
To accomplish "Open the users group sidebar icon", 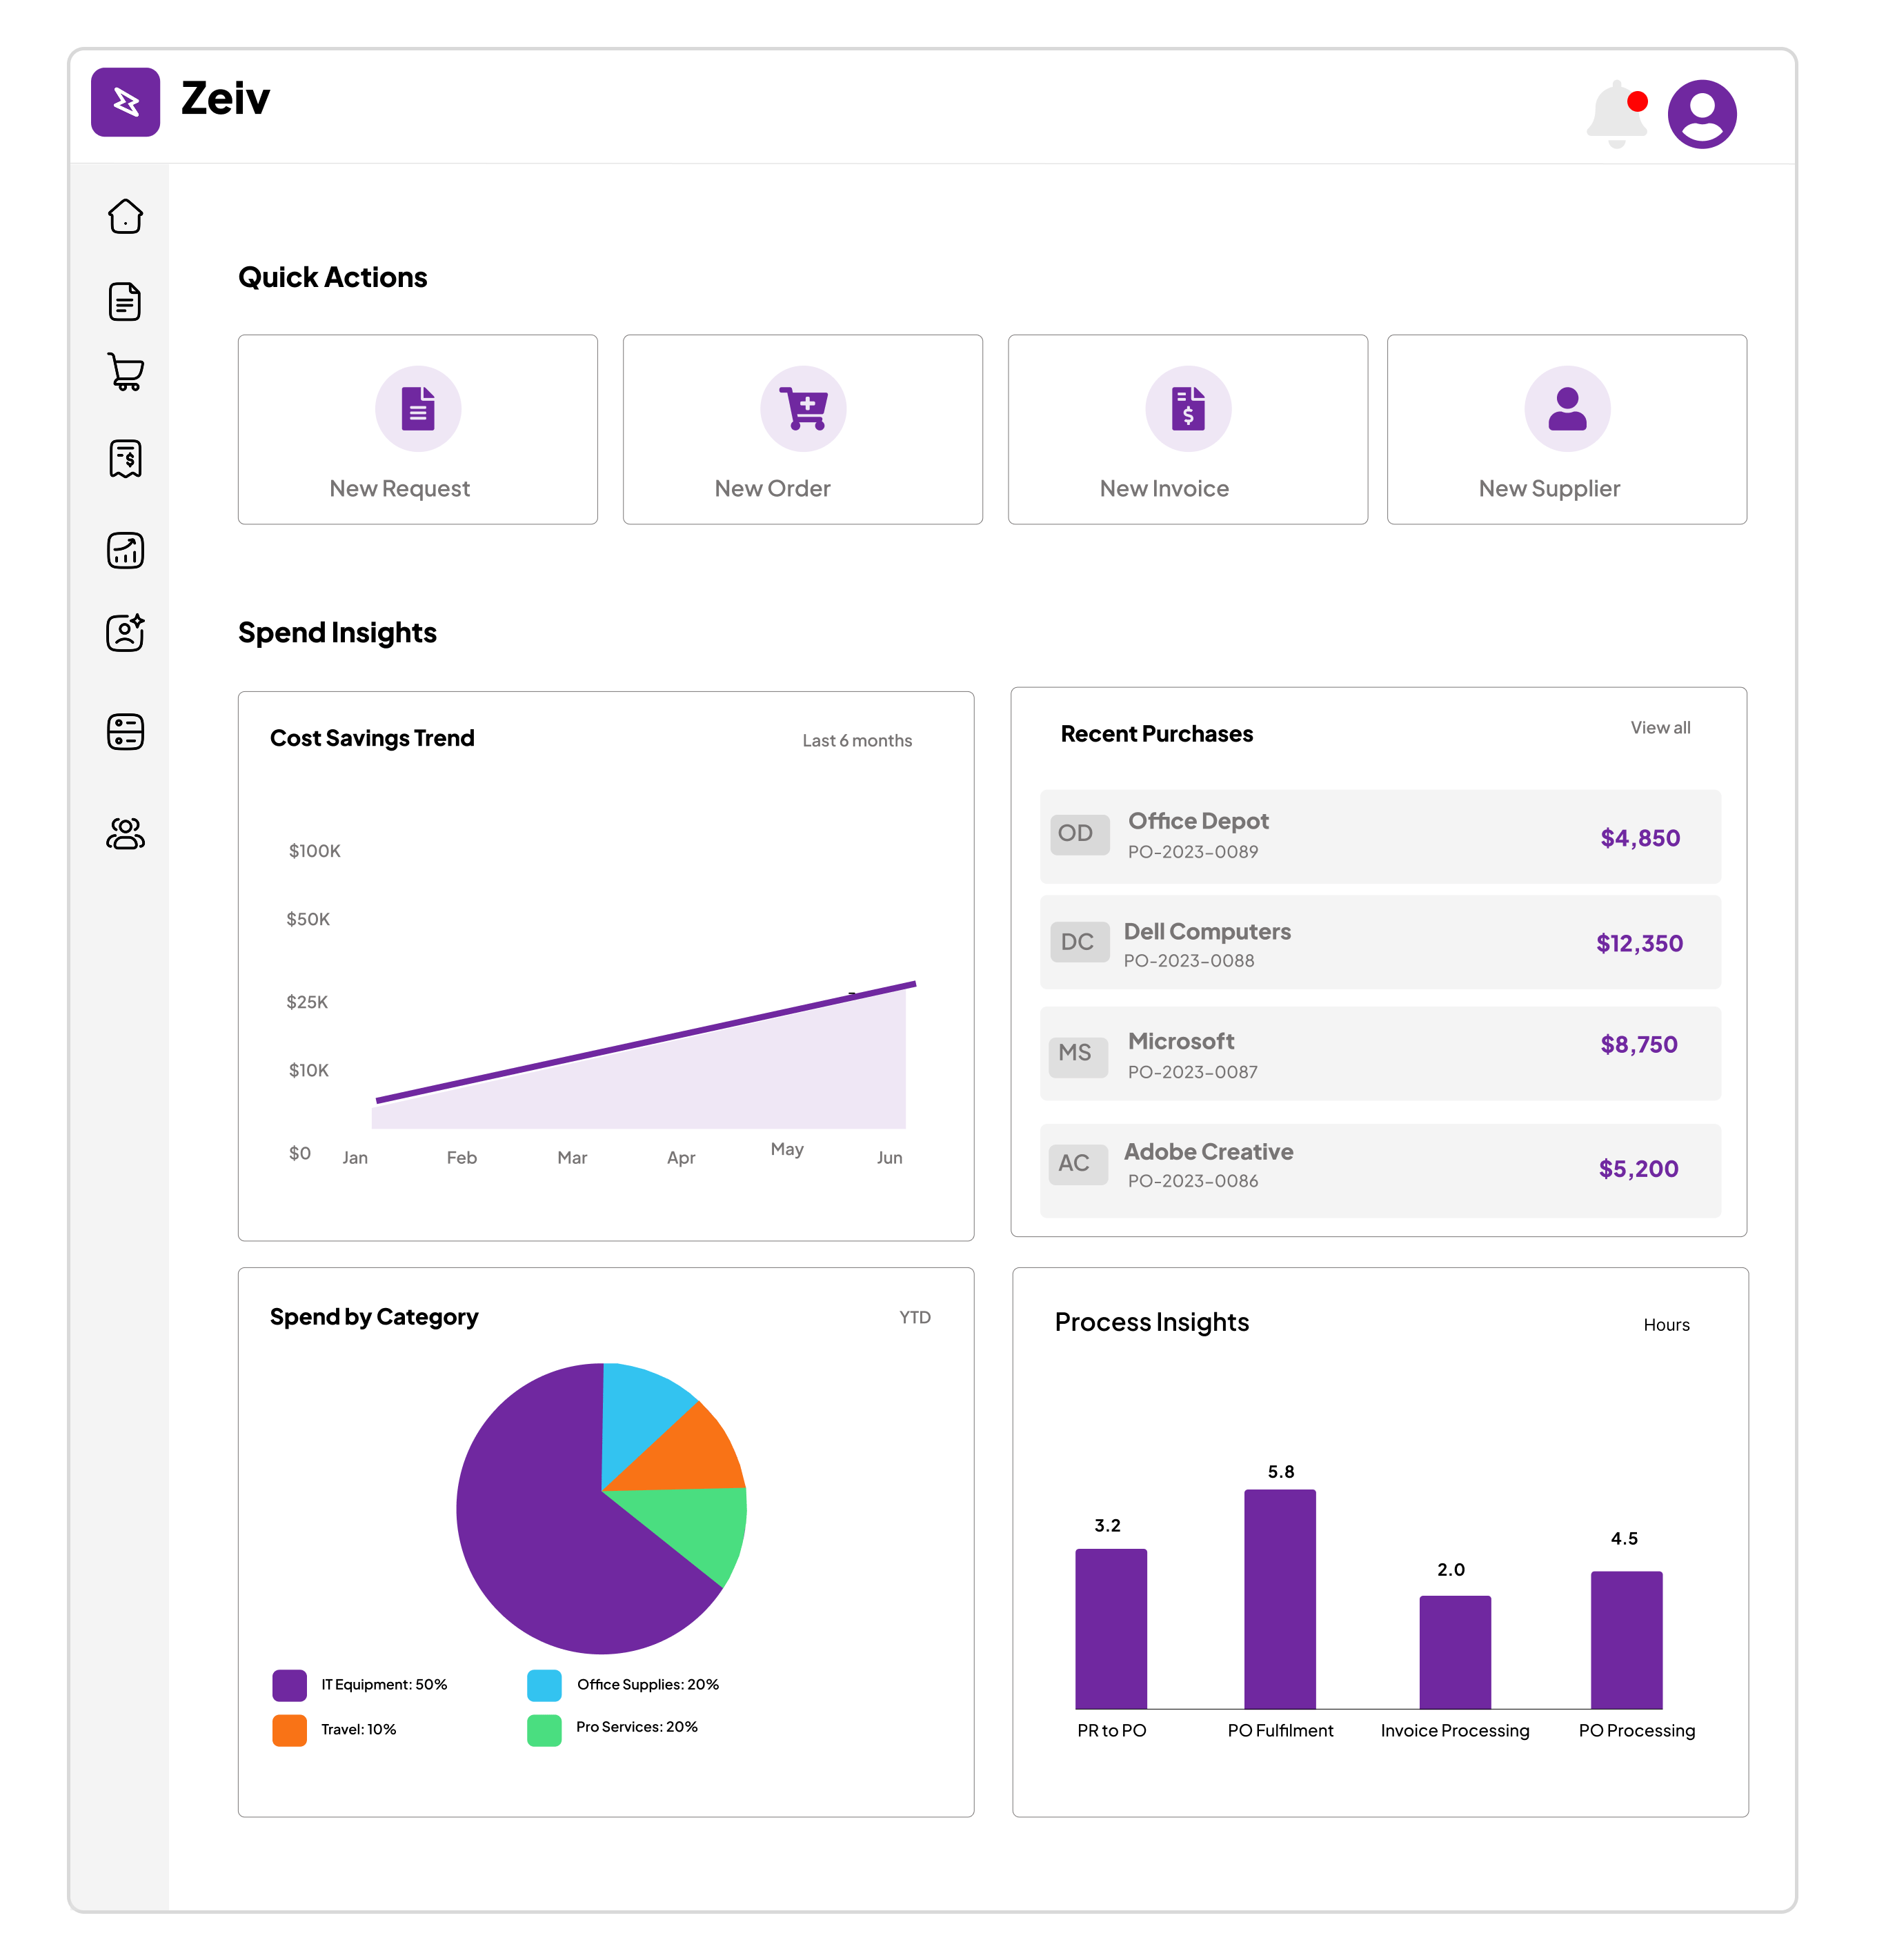I will pos(125,833).
